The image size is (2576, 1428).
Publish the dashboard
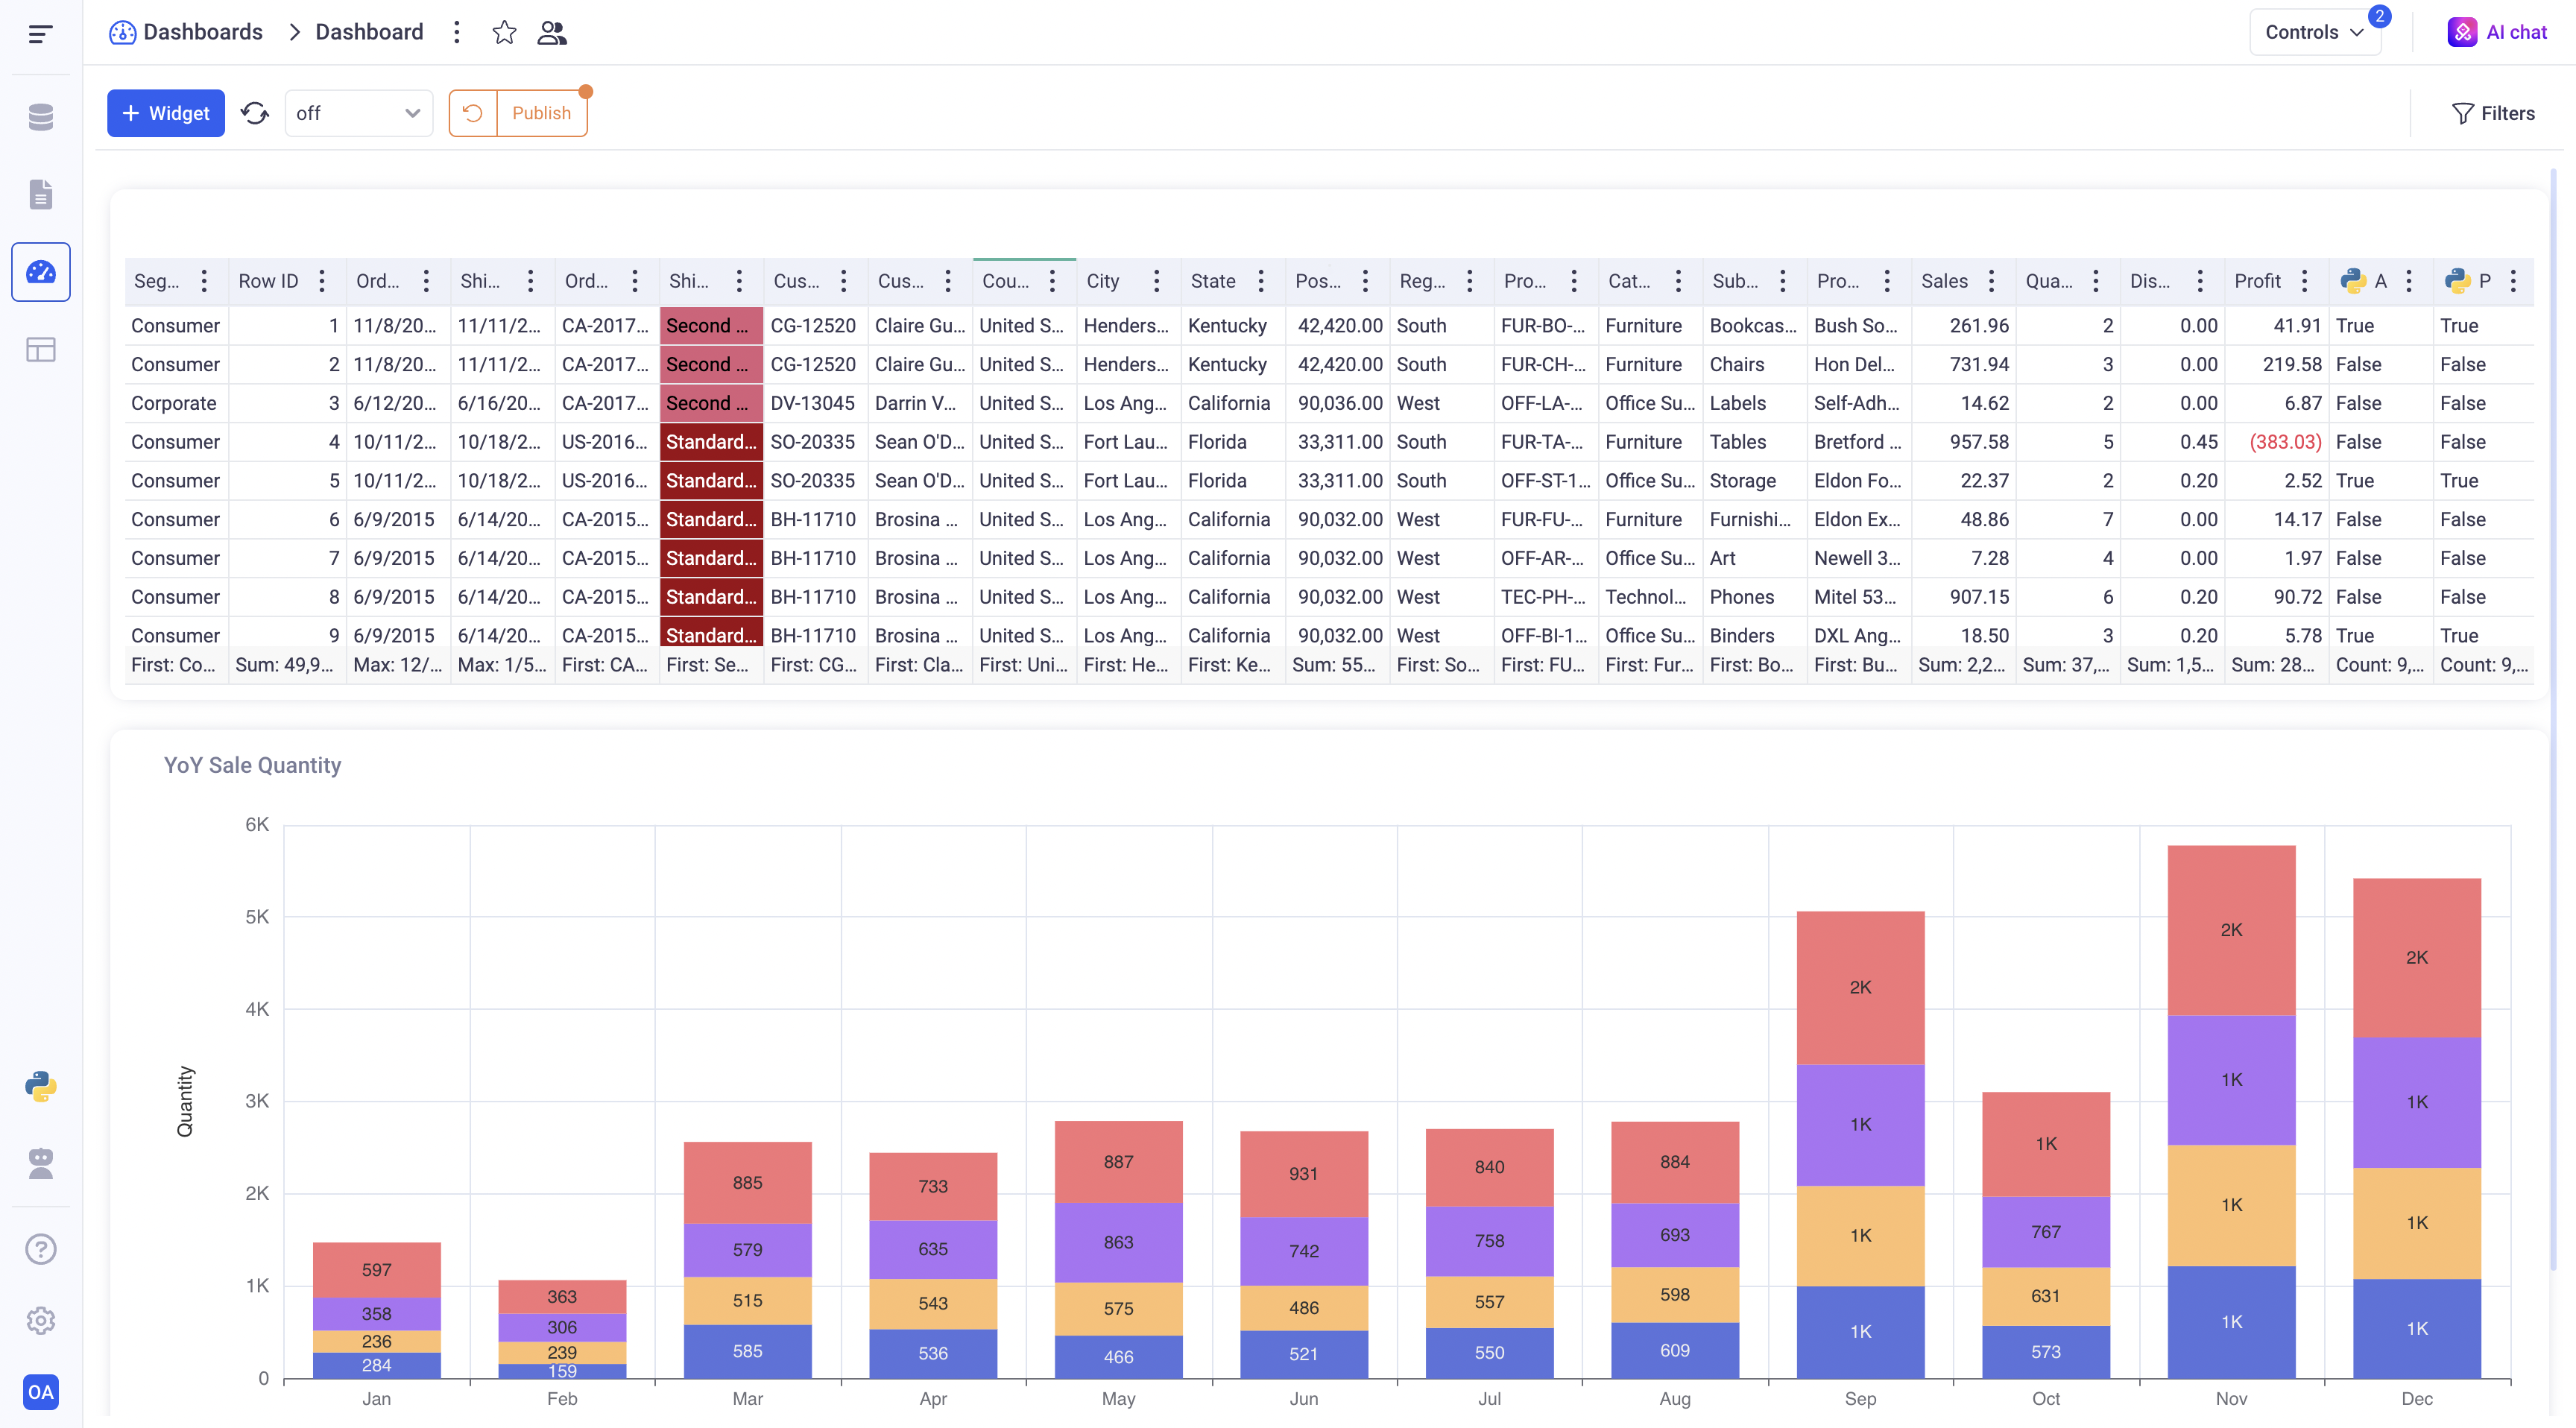point(541,113)
